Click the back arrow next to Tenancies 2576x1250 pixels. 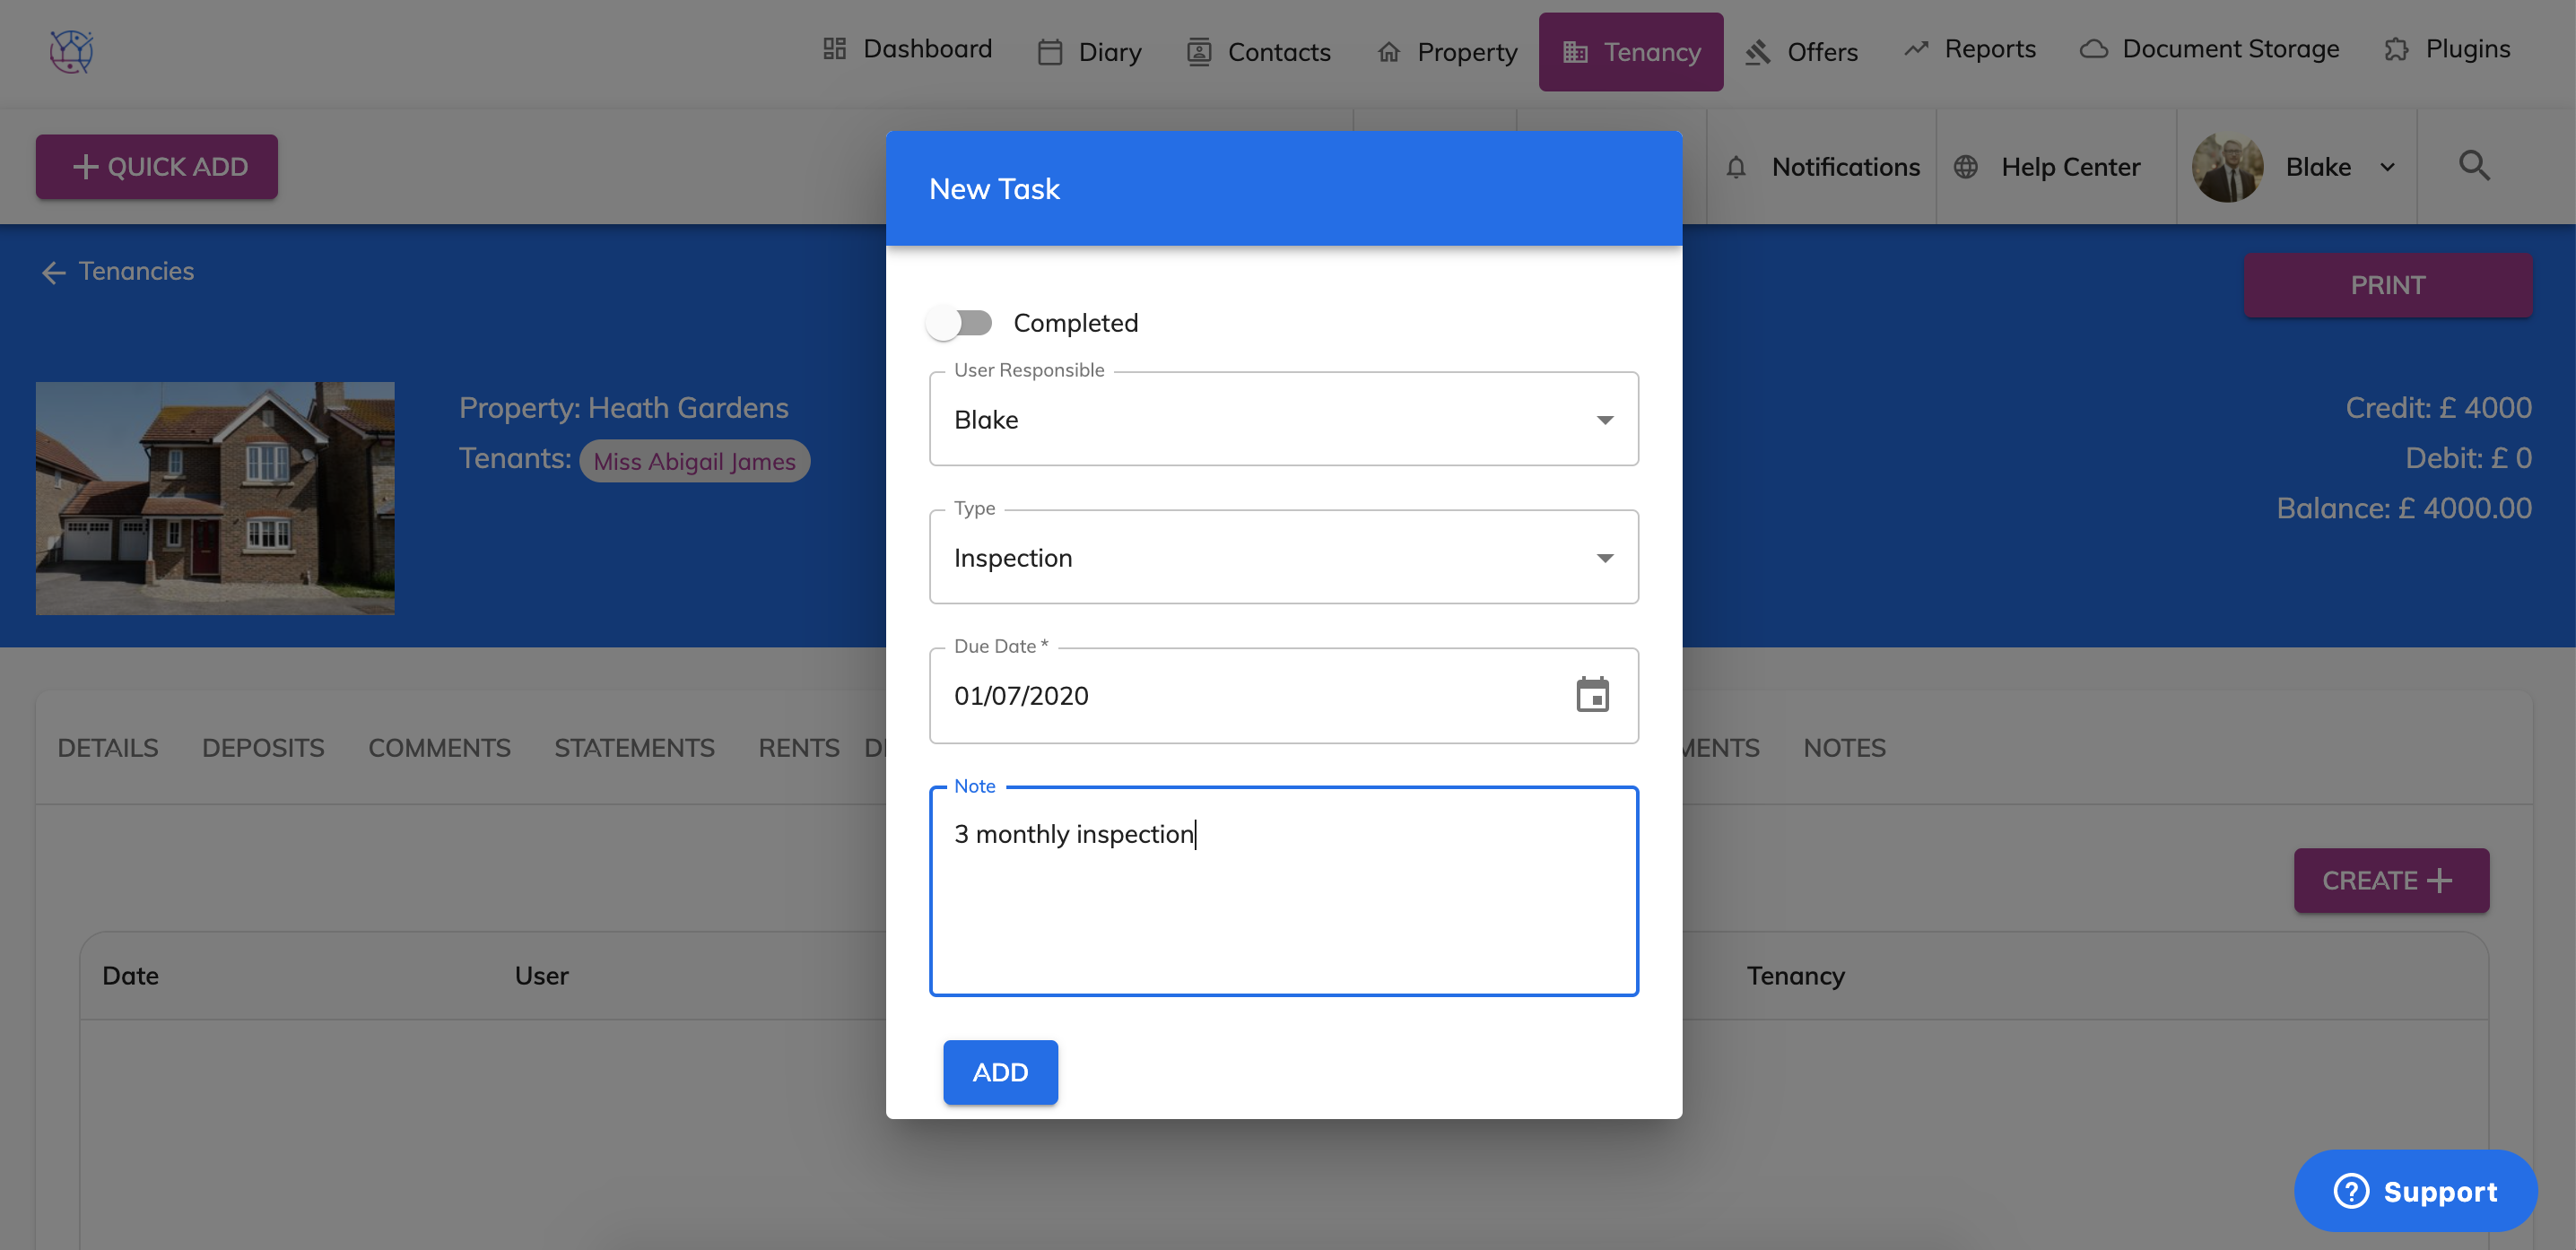click(53, 272)
